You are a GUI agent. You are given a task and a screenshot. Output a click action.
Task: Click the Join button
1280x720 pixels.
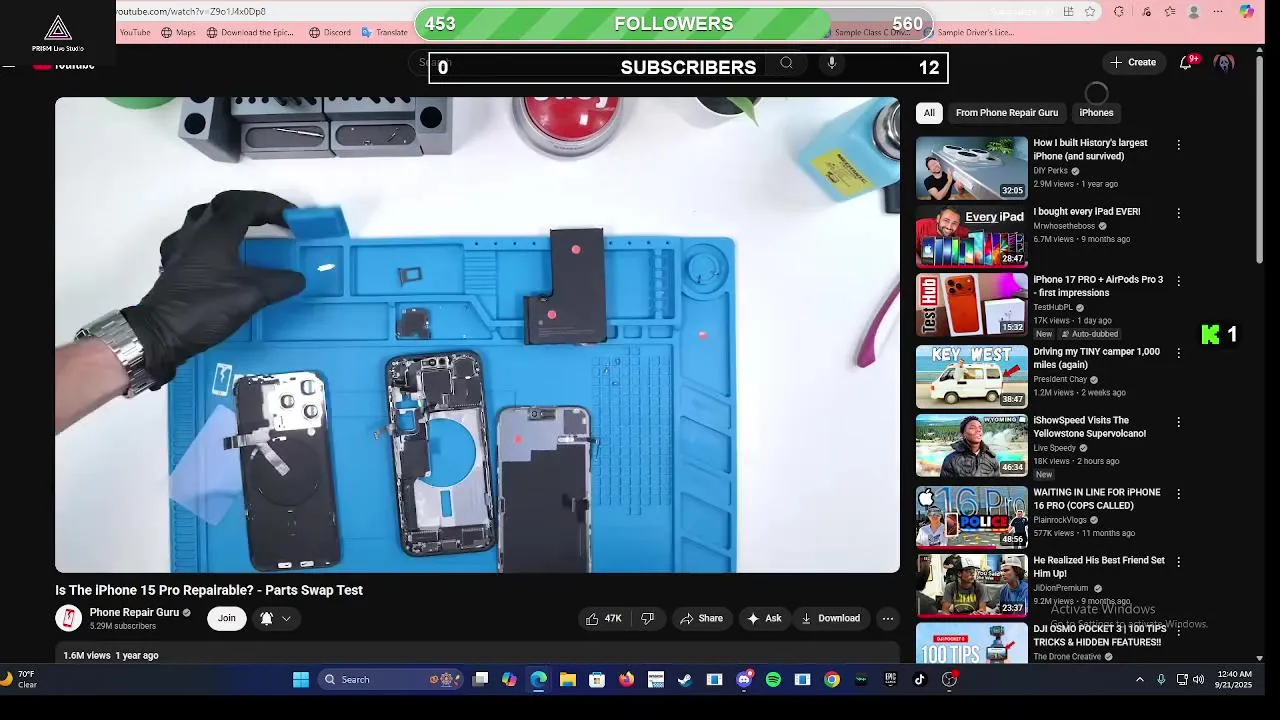(x=227, y=618)
